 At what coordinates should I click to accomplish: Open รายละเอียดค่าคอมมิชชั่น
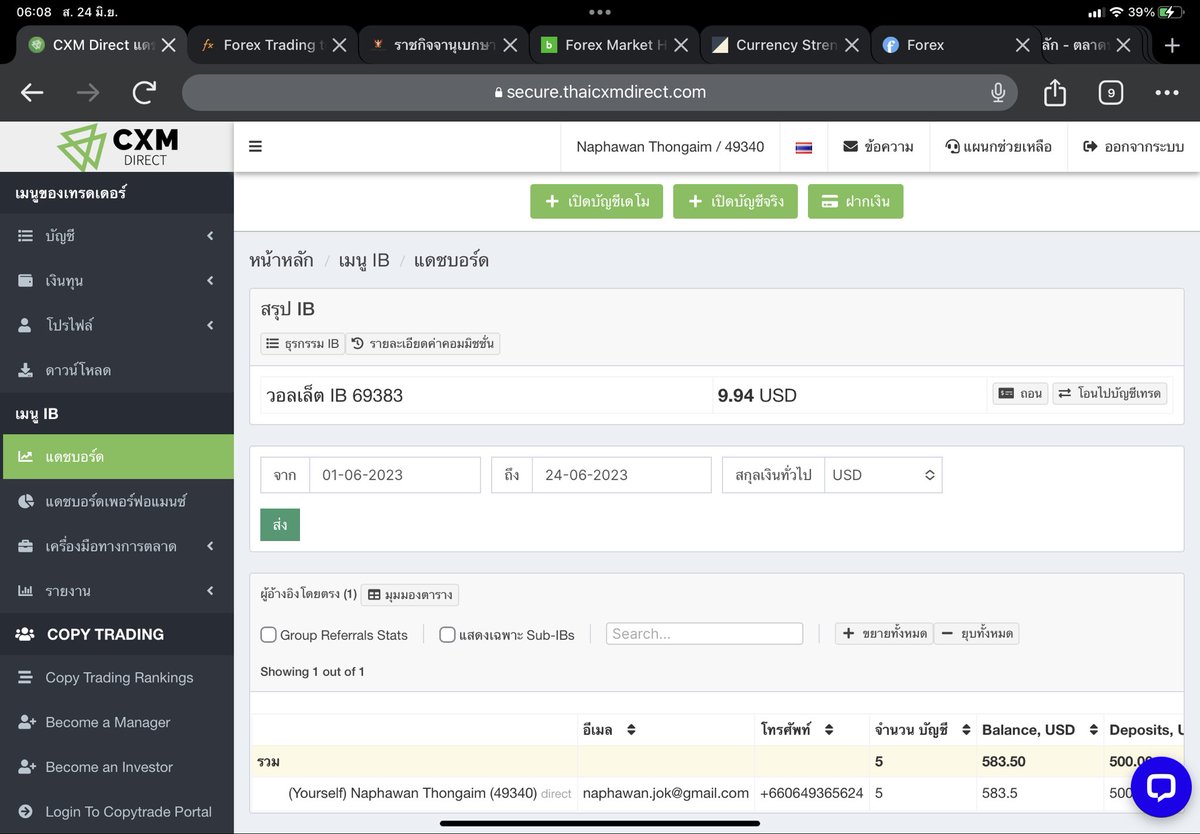point(422,343)
